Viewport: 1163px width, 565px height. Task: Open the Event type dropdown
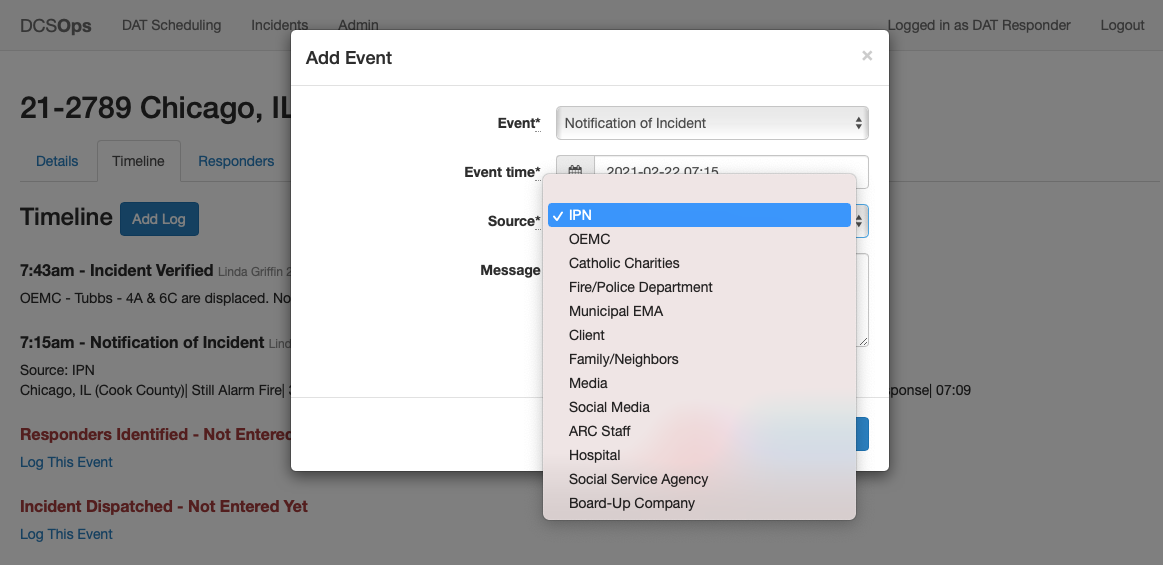[x=712, y=123]
